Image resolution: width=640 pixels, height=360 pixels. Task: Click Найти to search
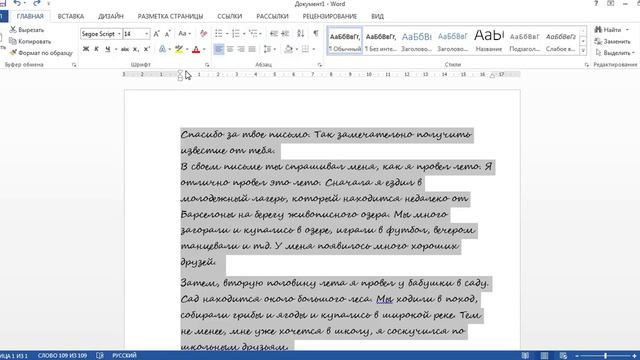click(612, 30)
